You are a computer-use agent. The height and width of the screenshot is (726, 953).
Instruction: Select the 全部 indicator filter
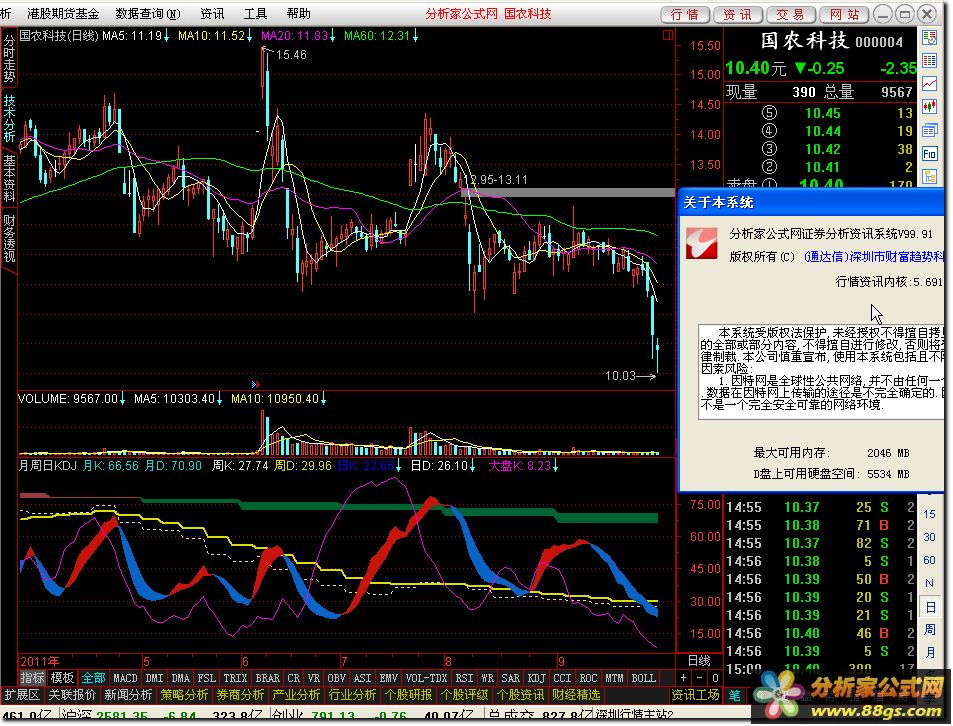tap(93, 678)
